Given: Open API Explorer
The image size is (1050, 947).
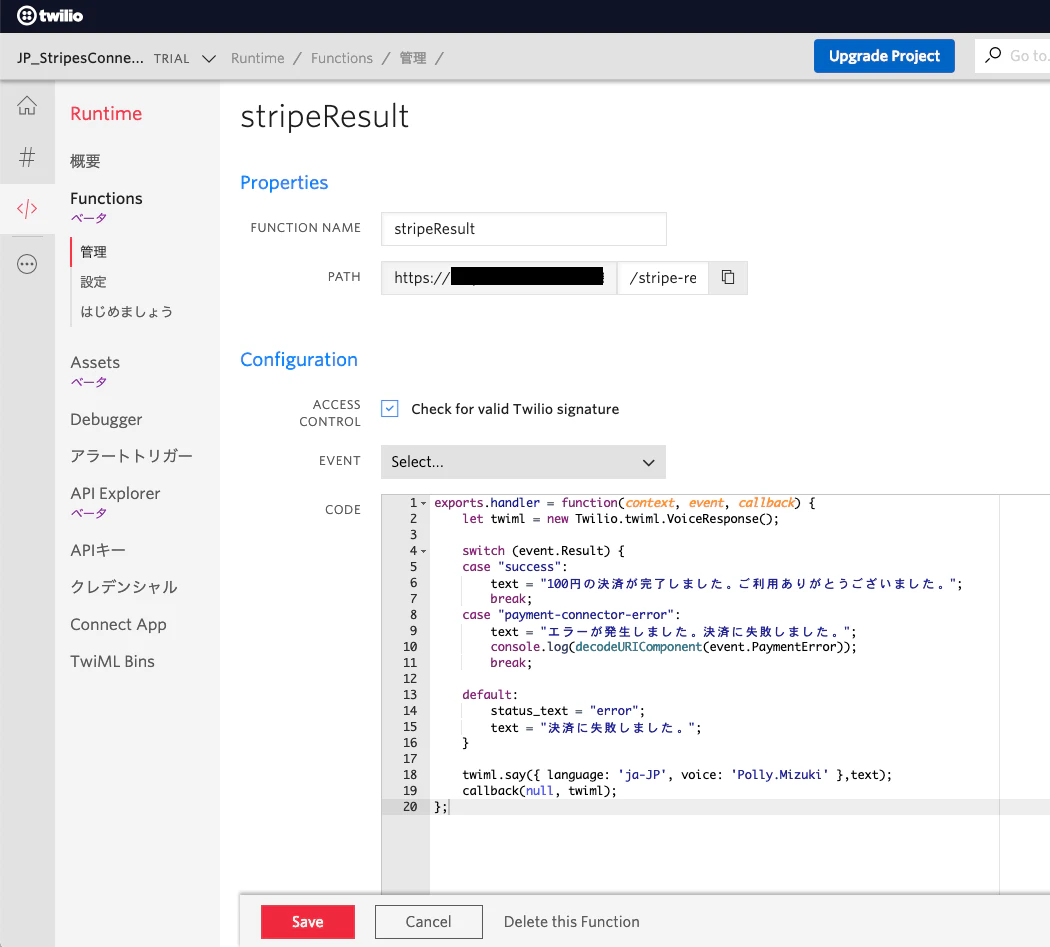Looking at the screenshot, I should point(115,494).
